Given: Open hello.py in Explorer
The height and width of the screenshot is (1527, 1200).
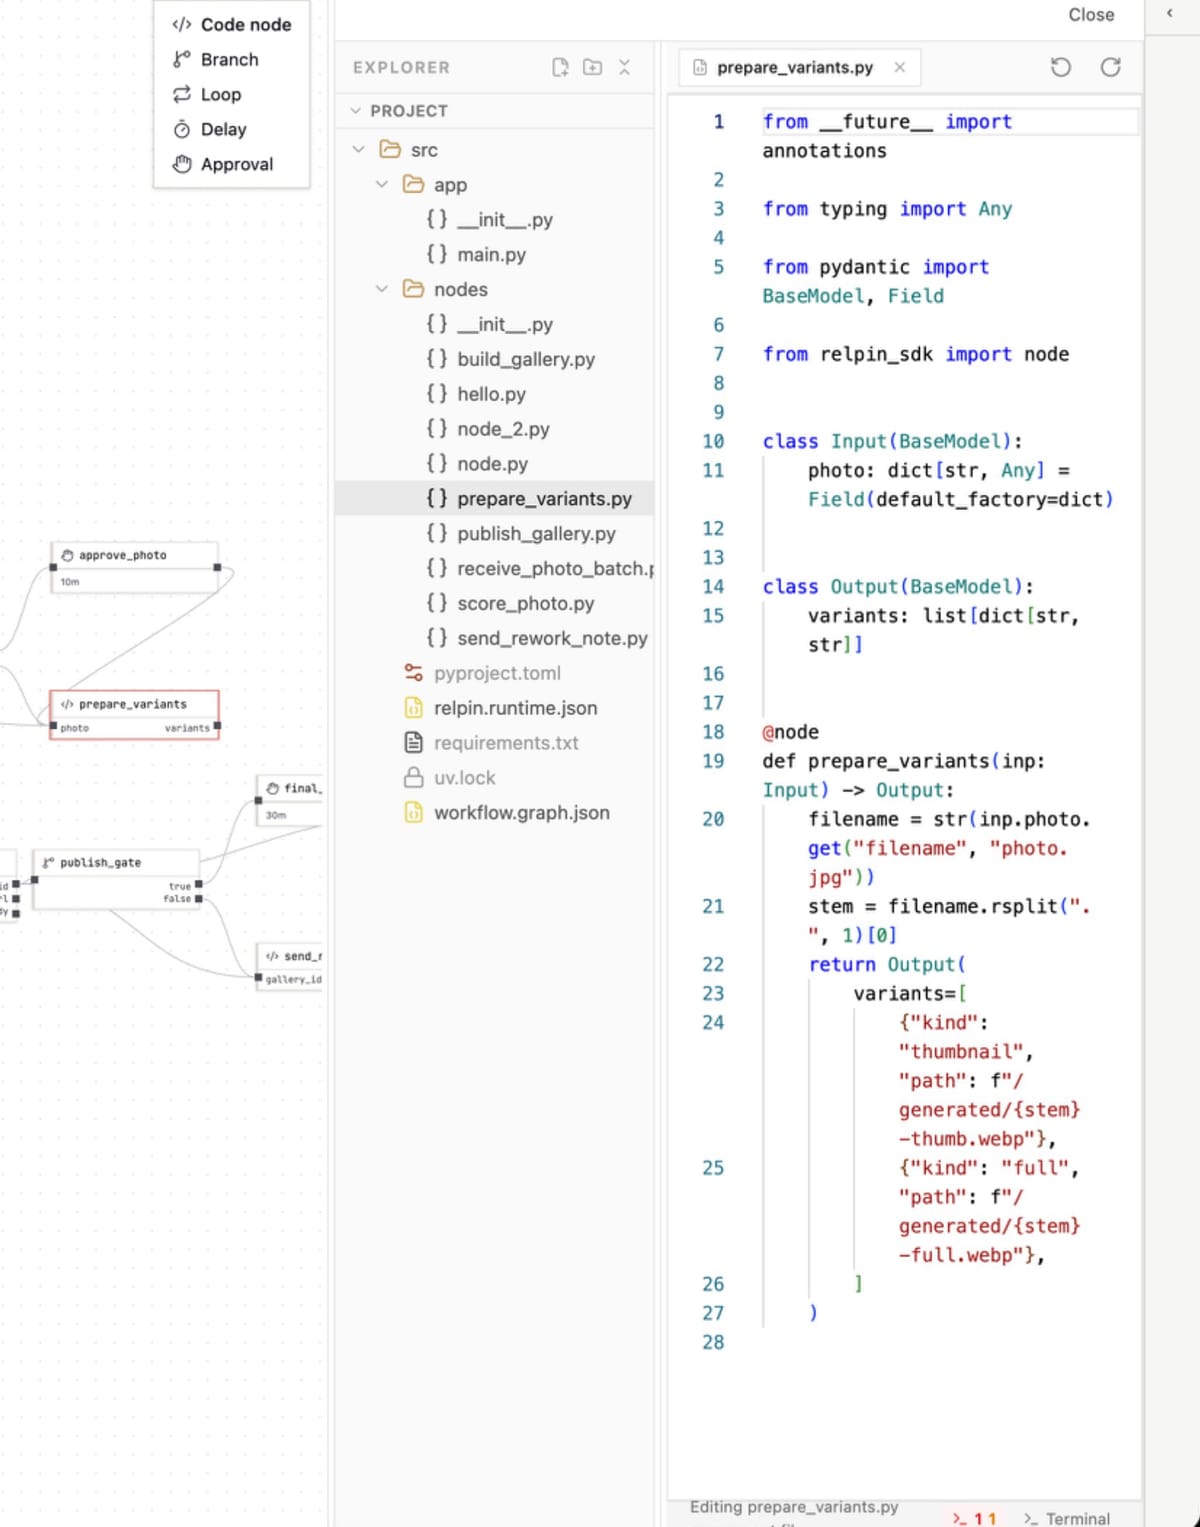Looking at the screenshot, I should pos(495,394).
